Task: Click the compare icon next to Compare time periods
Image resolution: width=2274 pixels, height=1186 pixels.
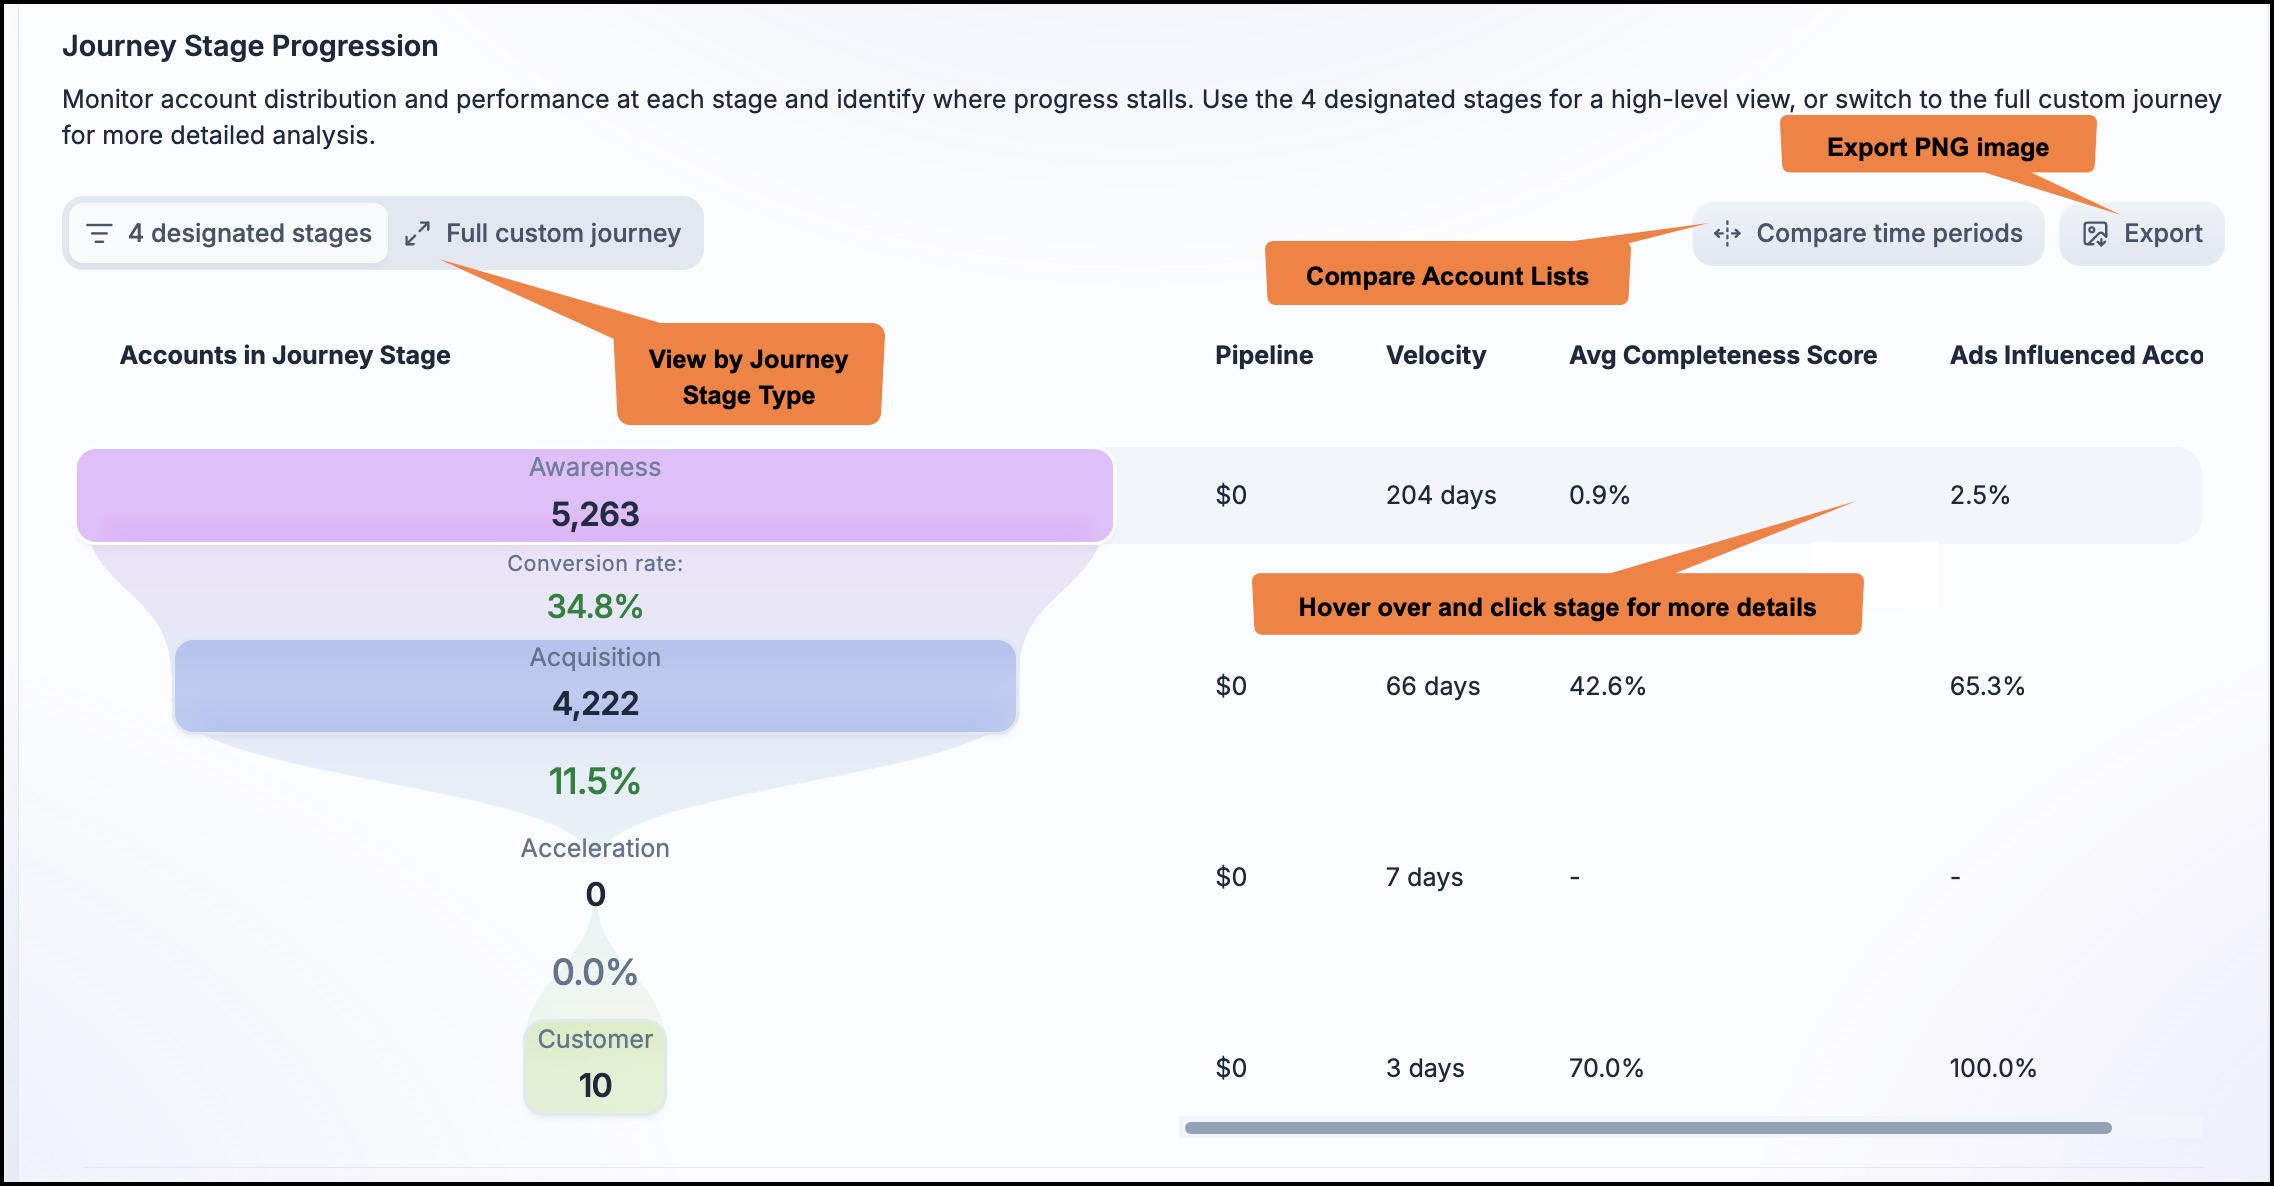Action: point(1727,234)
